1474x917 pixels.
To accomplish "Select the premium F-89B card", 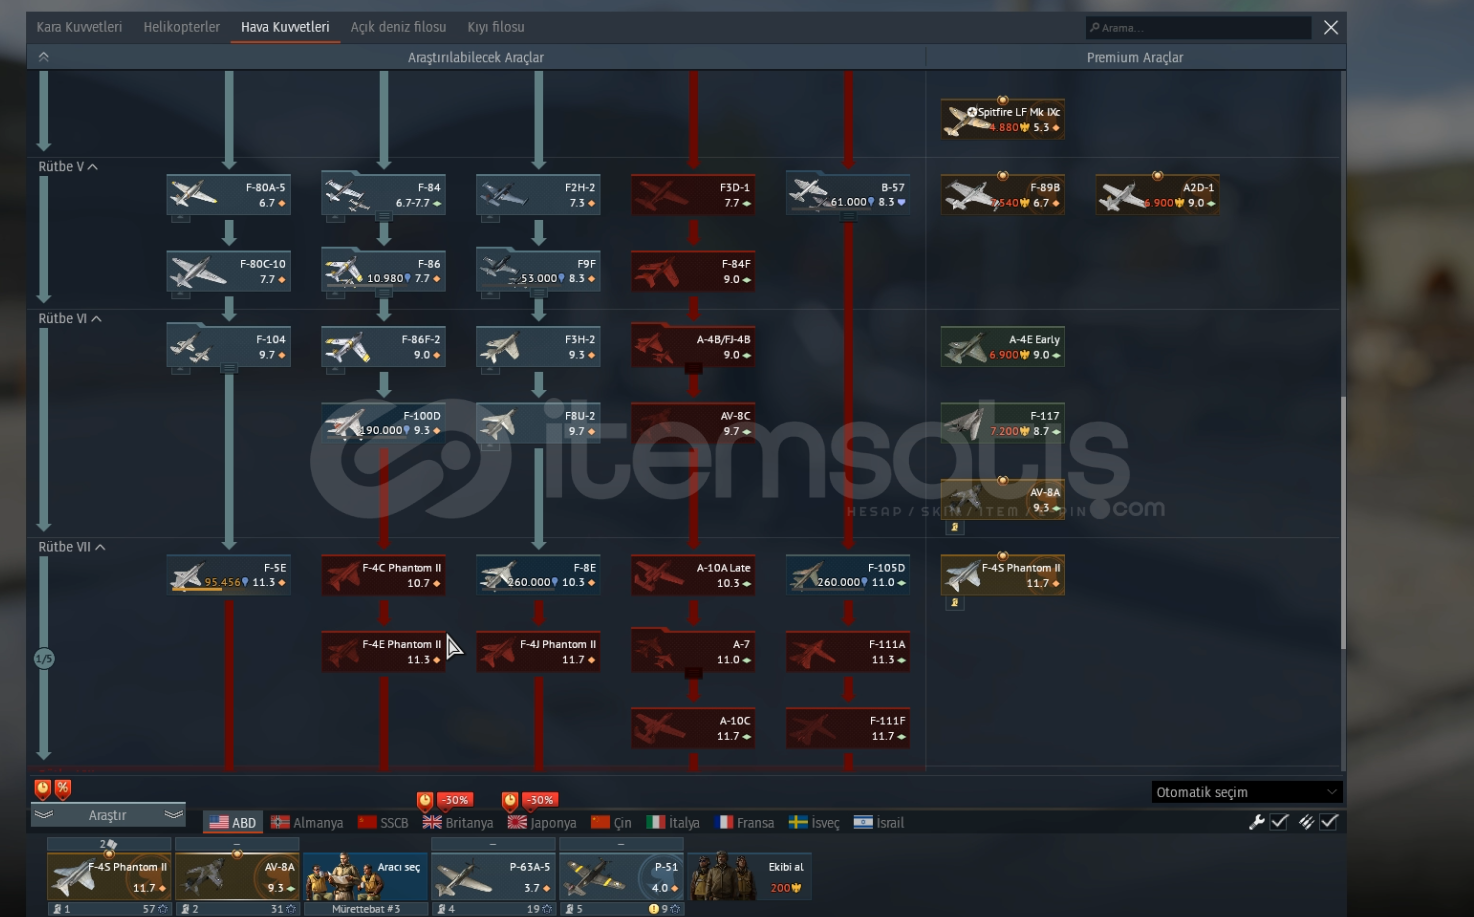I will point(1003,195).
